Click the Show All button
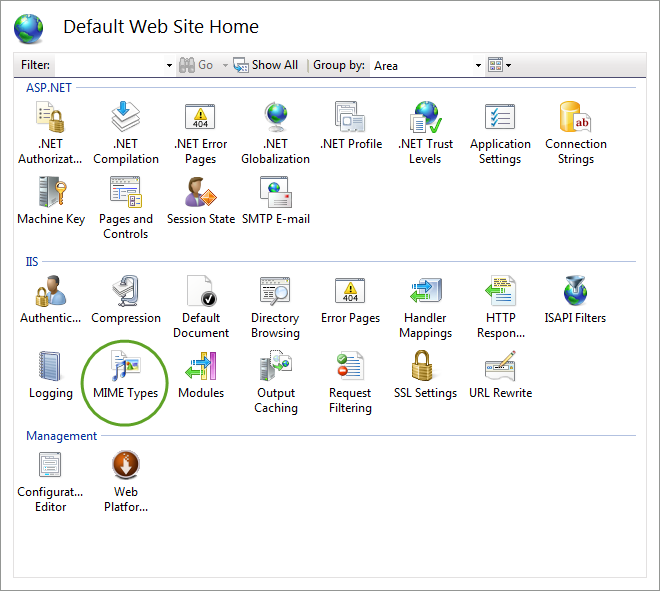The image size is (660, 591). tap(265, 65)
